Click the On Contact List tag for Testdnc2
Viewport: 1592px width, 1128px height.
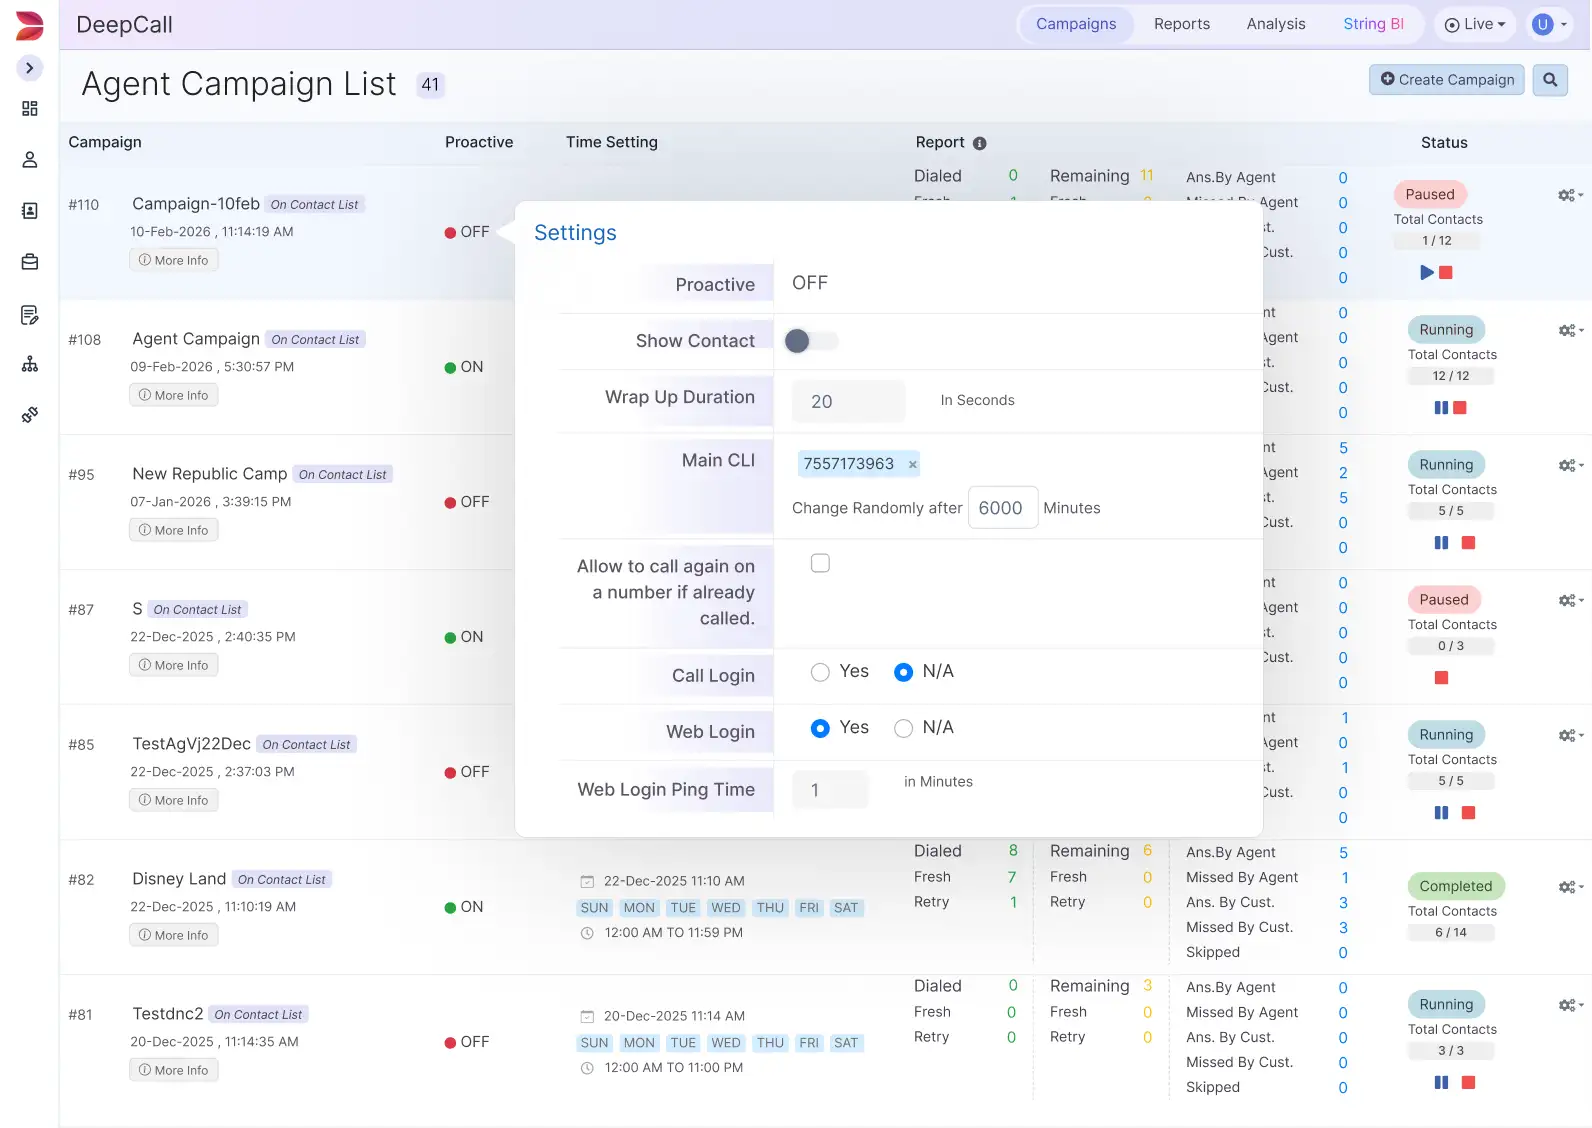[x=258, y=1015]
